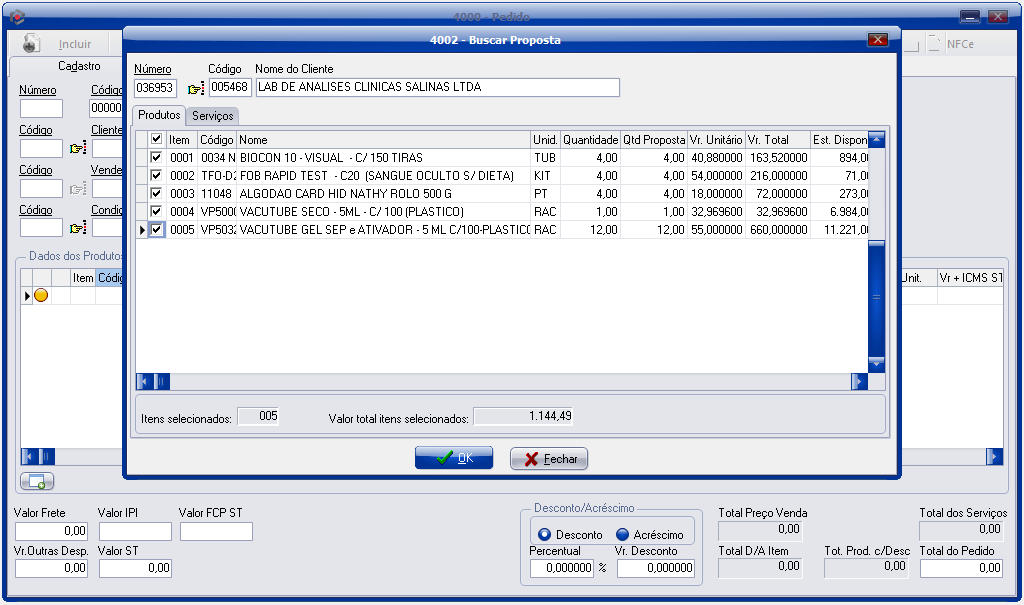Toggle the select-all checkbox in the grid header
This screenshot has height=605, width=1024.
(156, 139)
